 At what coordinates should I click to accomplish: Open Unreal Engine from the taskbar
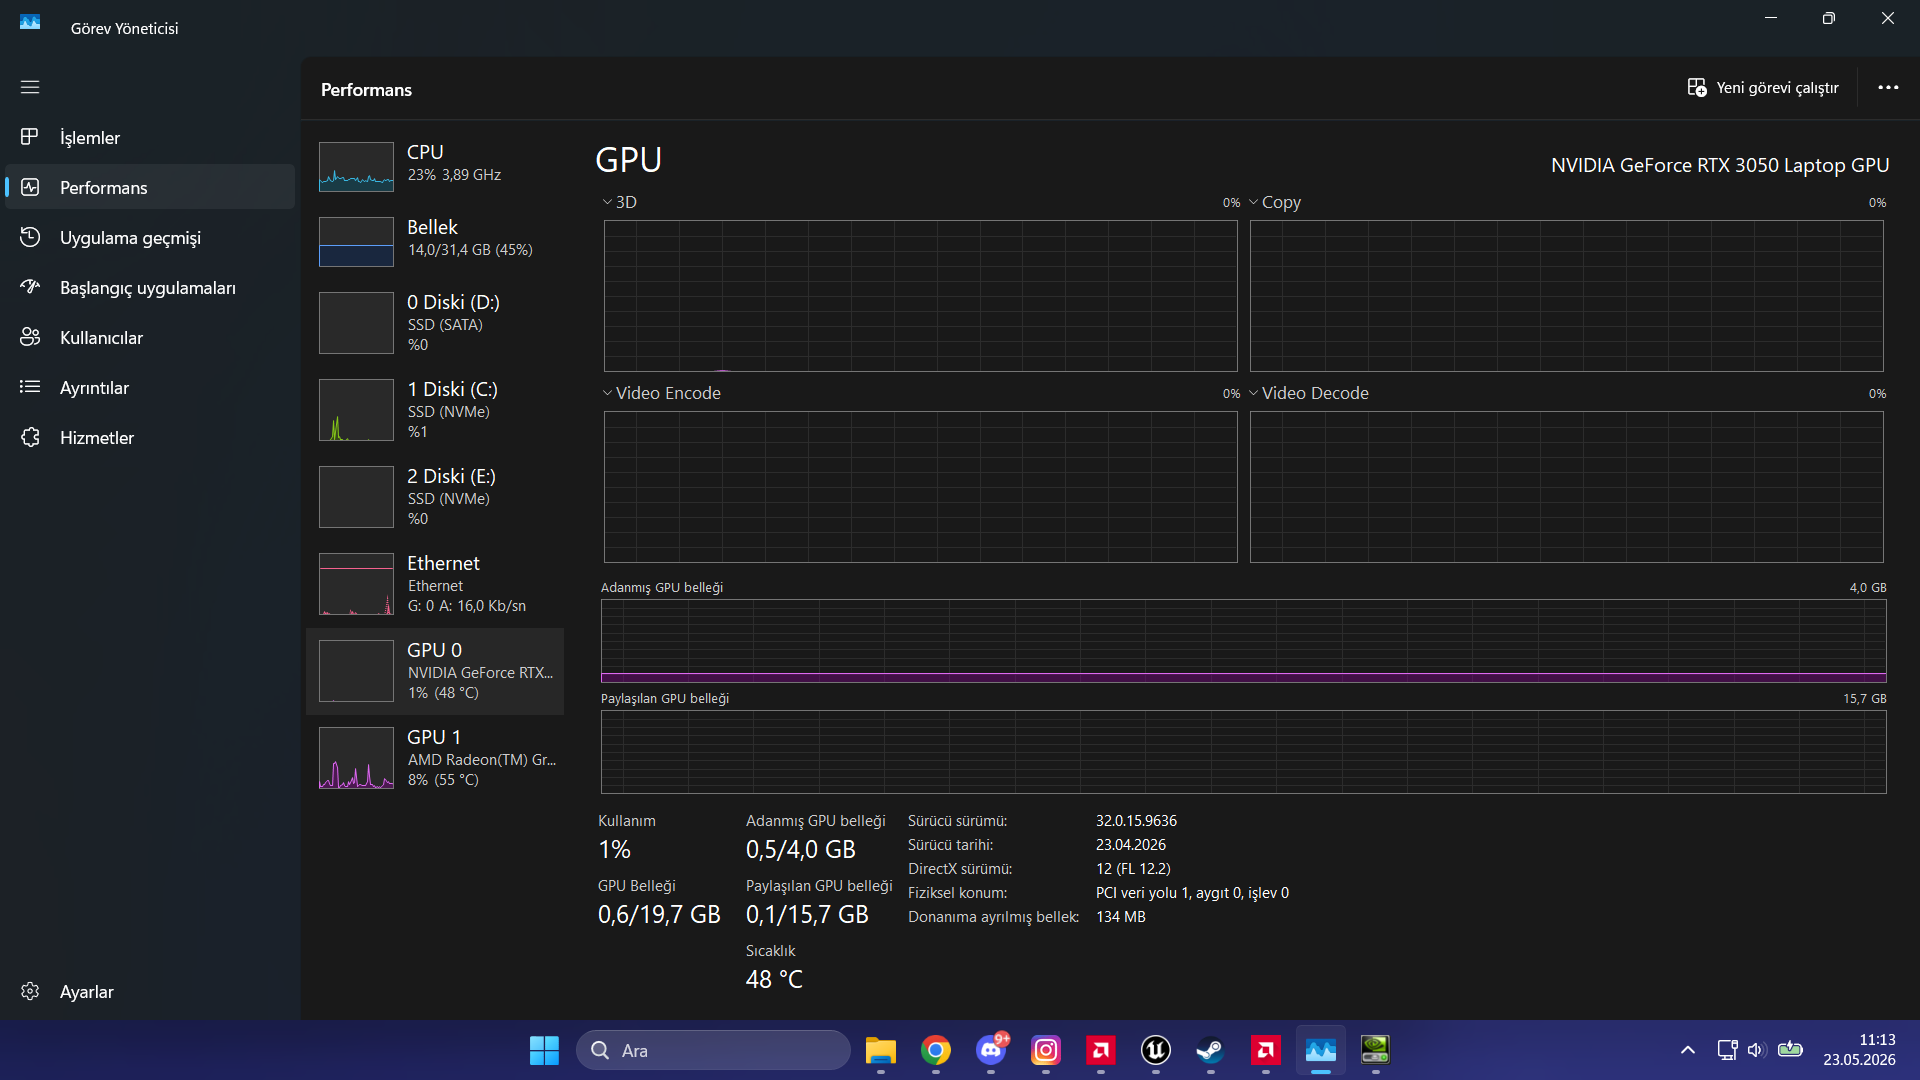coord(1156,1050)
